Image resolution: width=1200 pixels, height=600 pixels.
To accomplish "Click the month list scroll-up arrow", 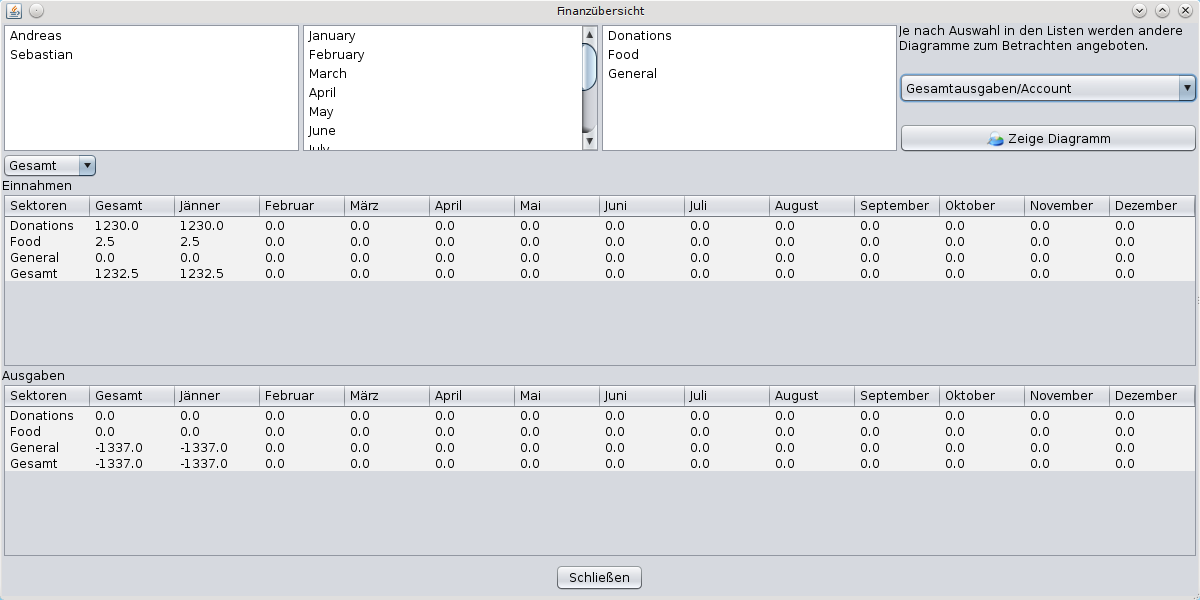I will point(590,34).
